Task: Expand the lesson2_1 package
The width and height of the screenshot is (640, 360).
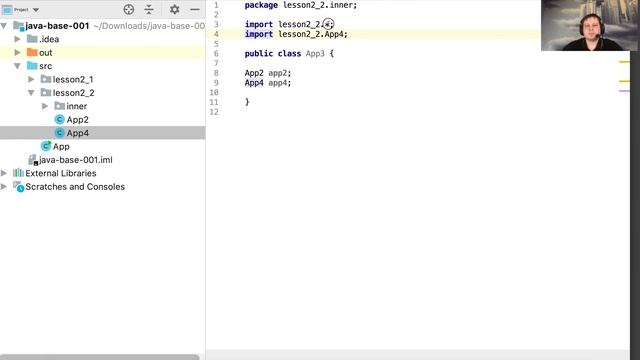Action: (31, 79)
